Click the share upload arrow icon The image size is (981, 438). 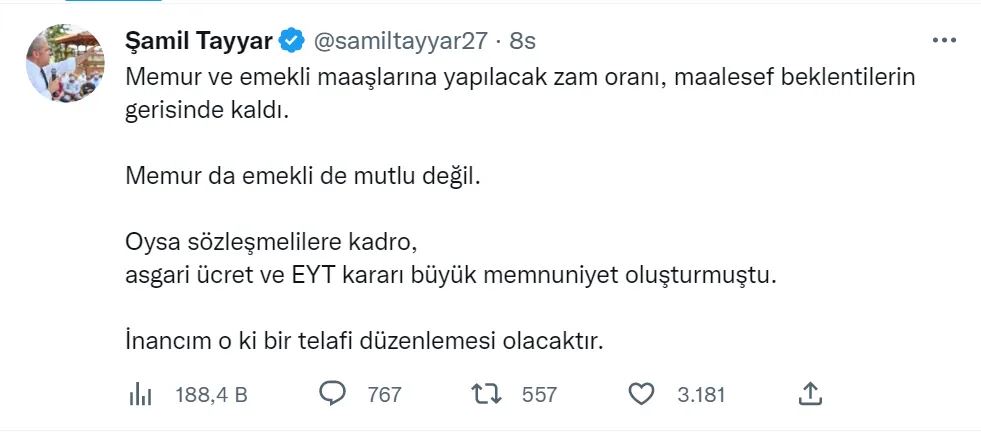coord(809,394)
